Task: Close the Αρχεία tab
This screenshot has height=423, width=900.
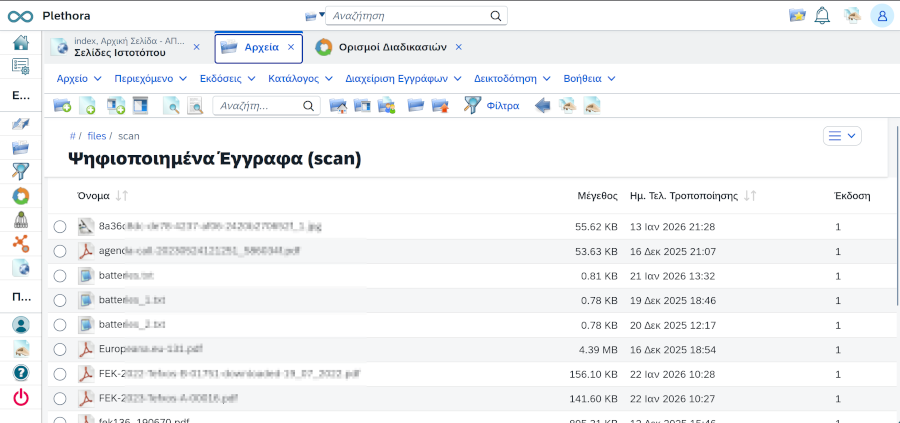Action: (x=291, y=47)
